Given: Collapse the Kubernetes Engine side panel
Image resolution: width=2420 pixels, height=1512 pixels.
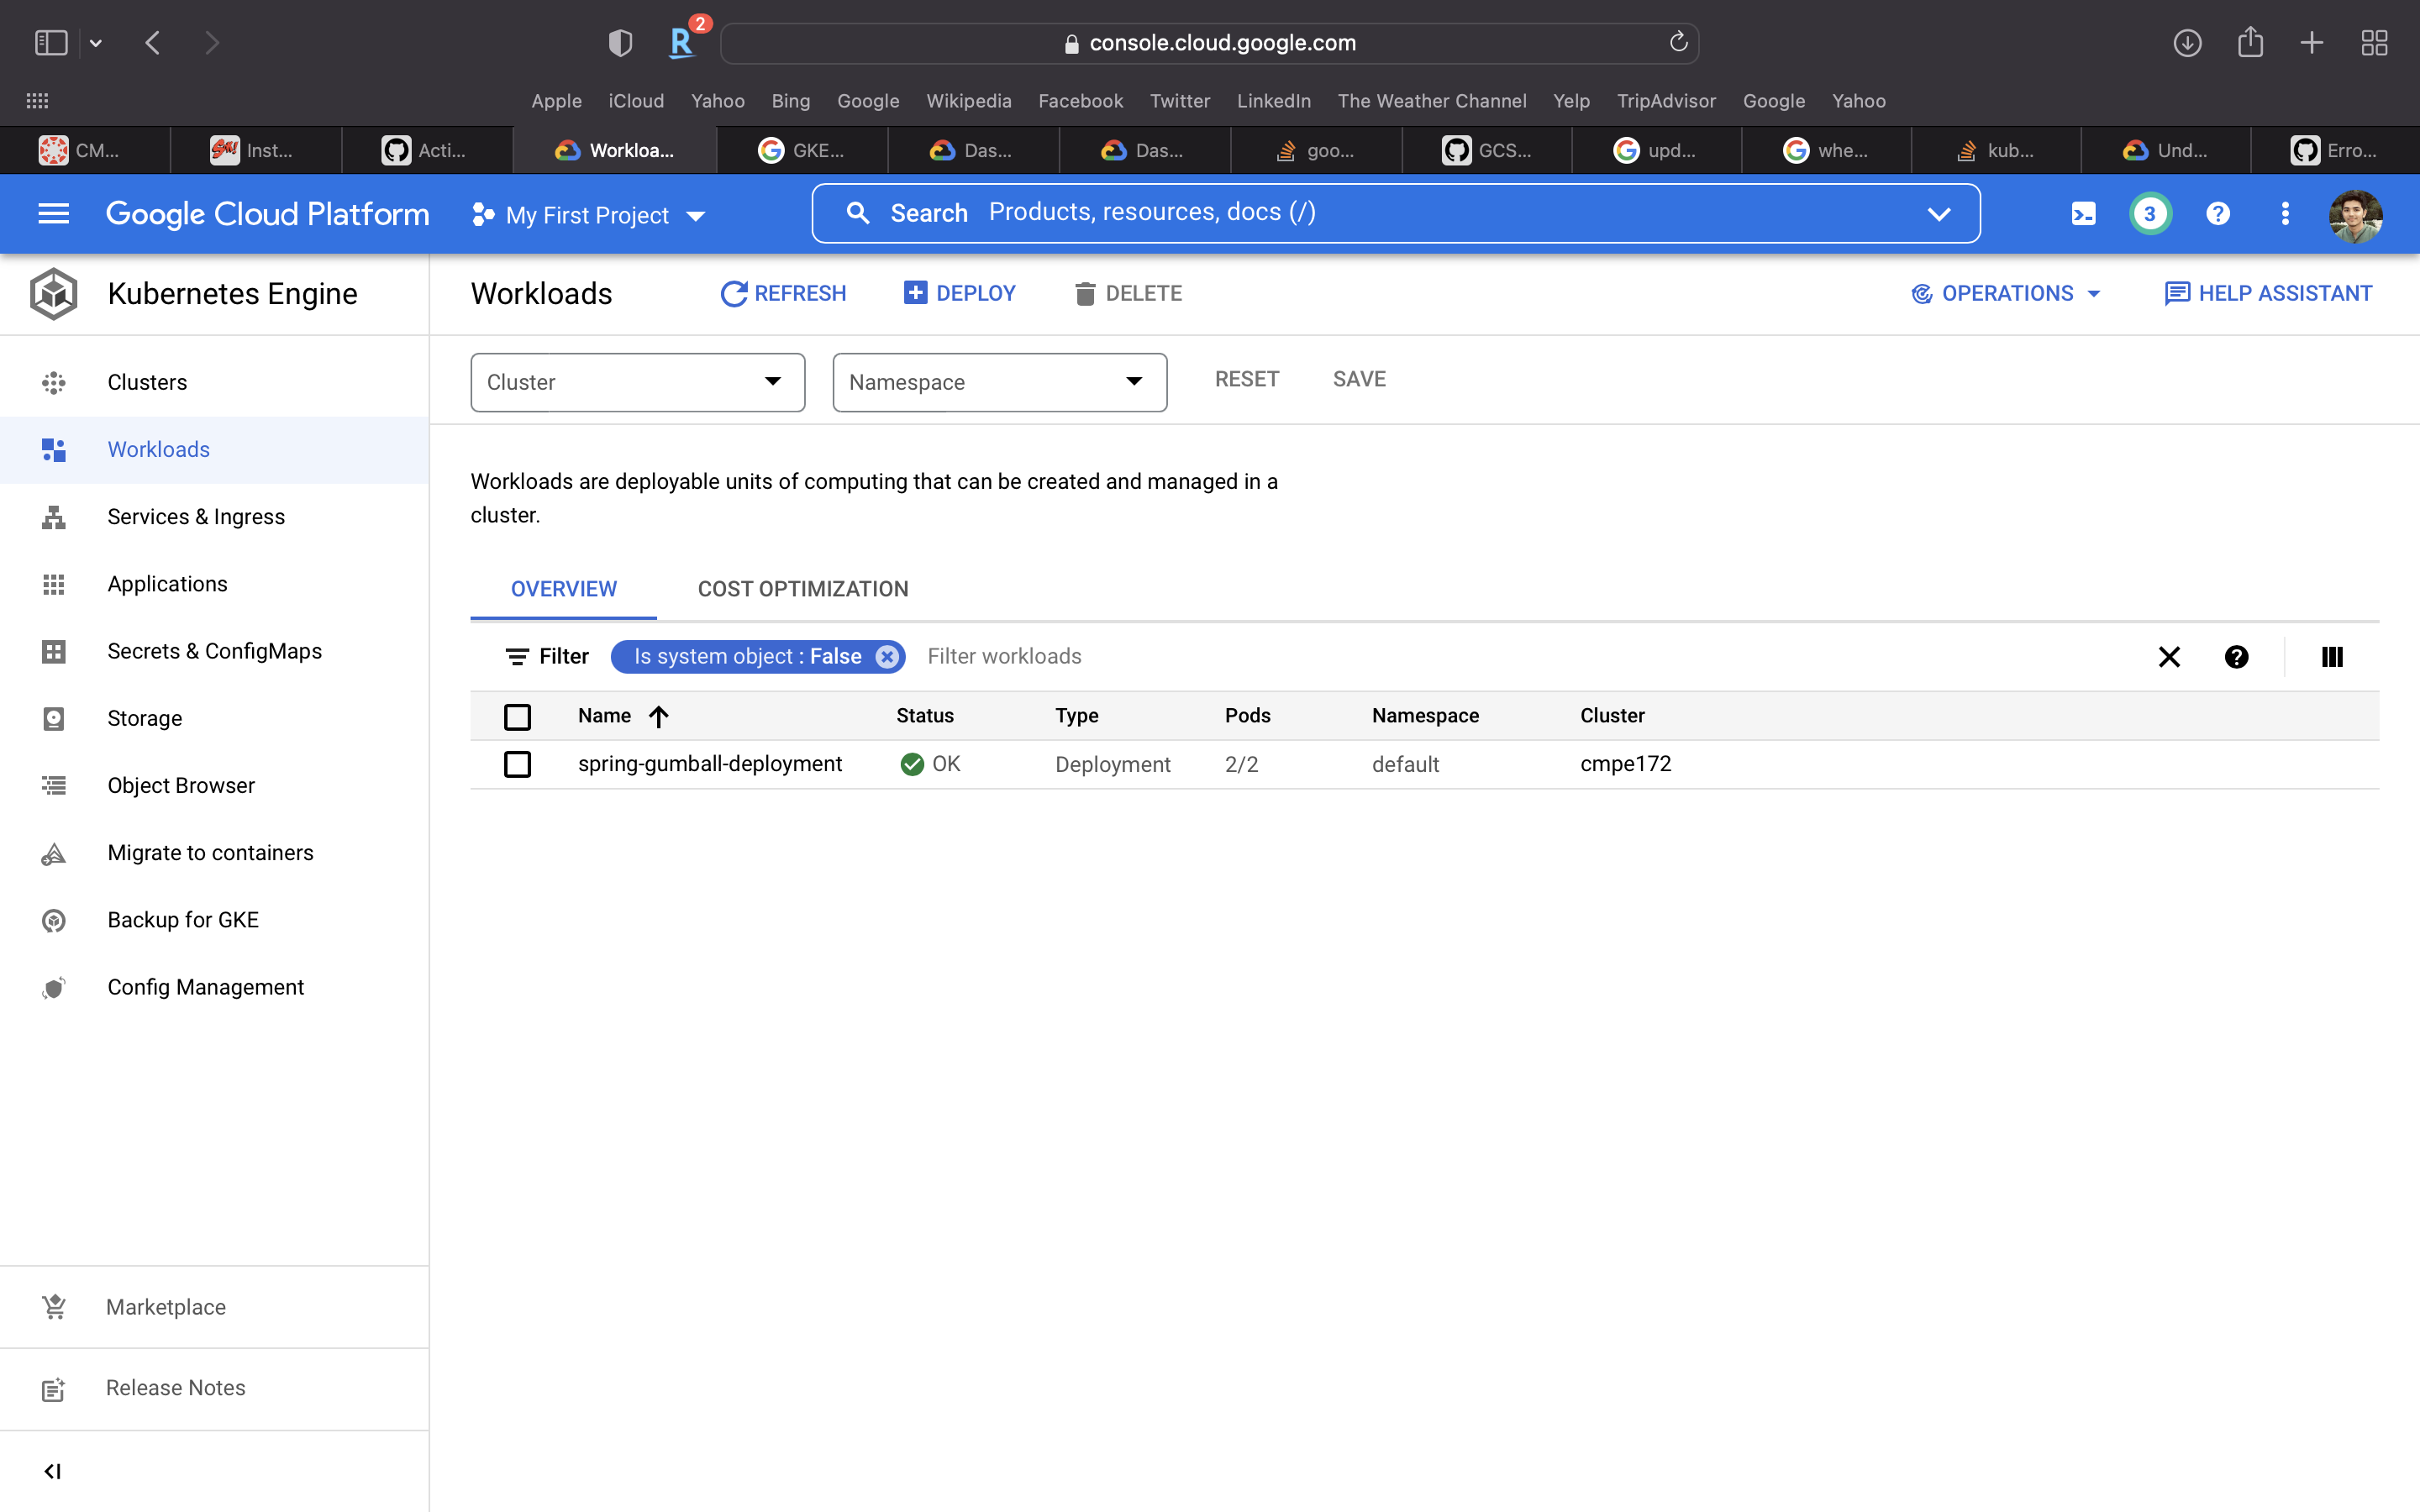Looking at the screenshot, I should (53, 1470).
